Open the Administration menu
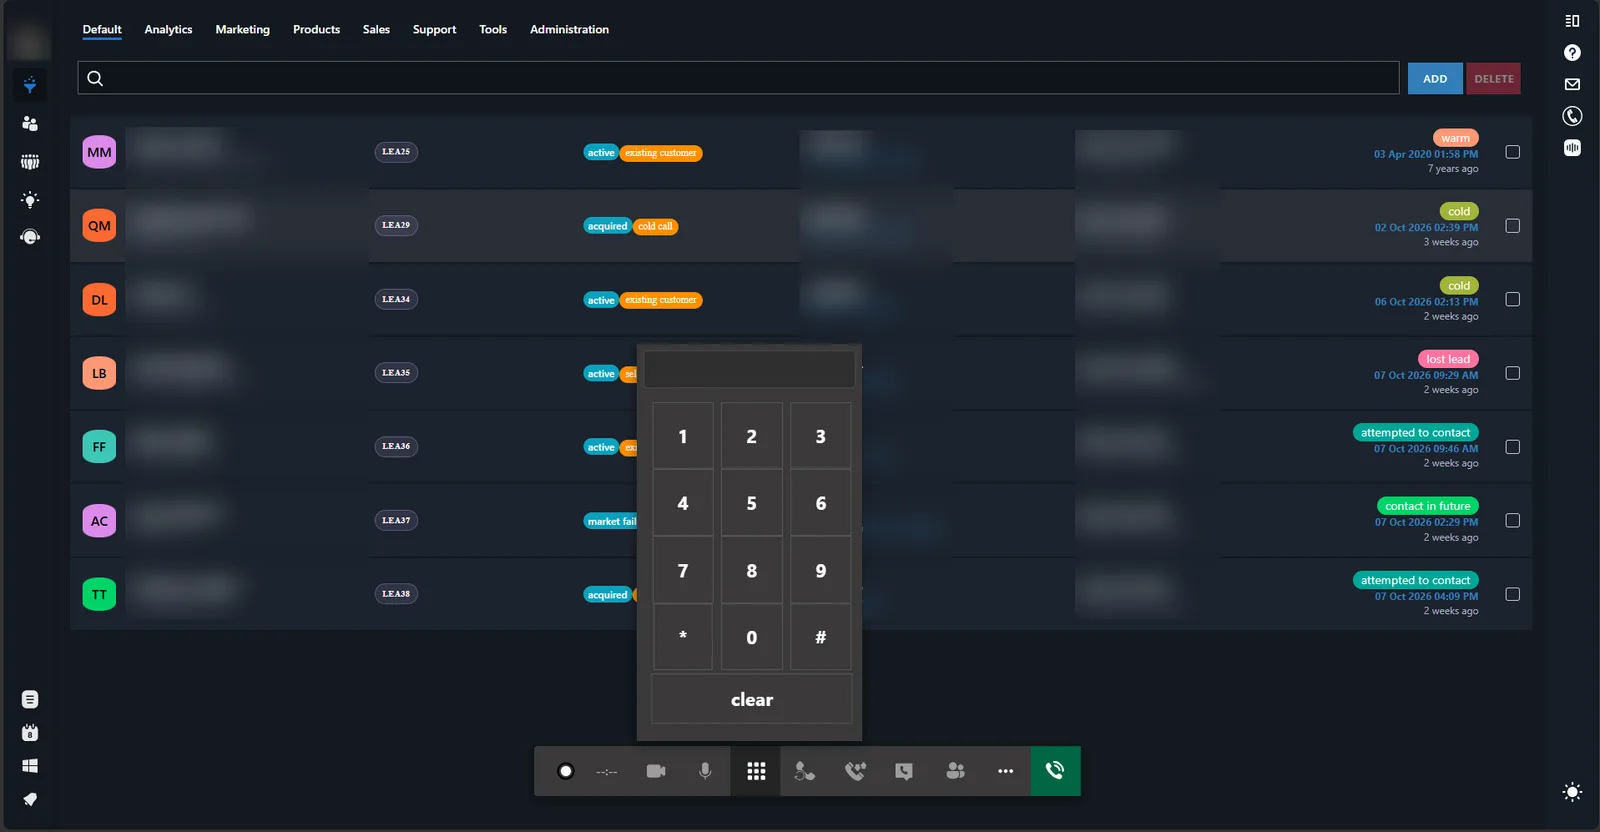The width and height of the screenshot is (1600, 832). [569, 30]
